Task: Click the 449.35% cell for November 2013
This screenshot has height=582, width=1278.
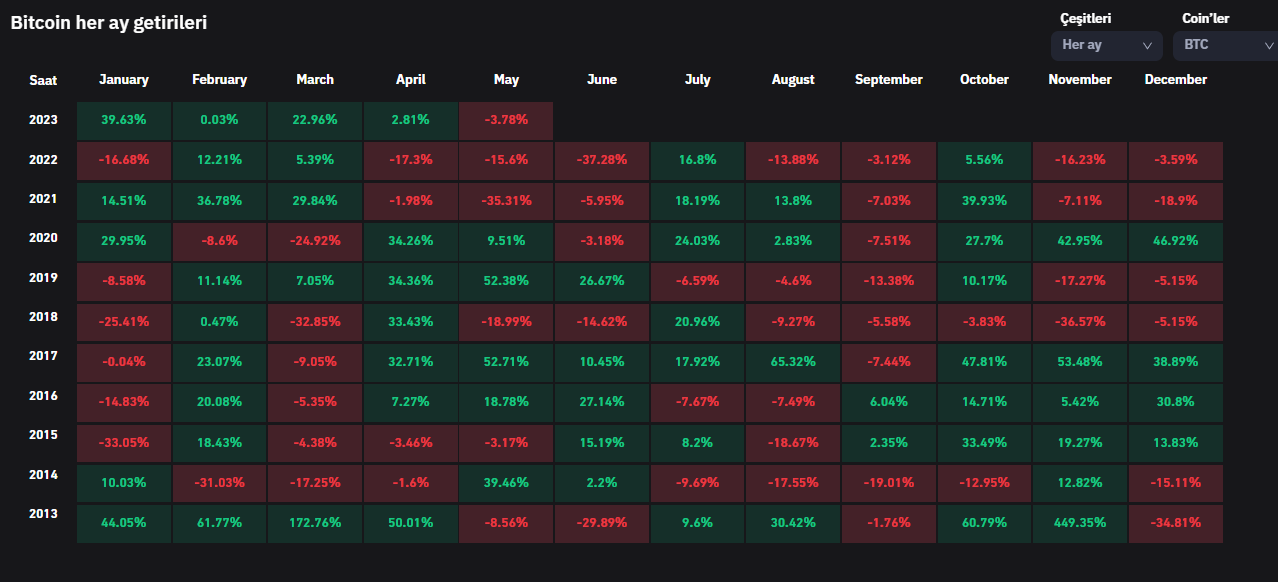Action: click(x=1080, y=523)
